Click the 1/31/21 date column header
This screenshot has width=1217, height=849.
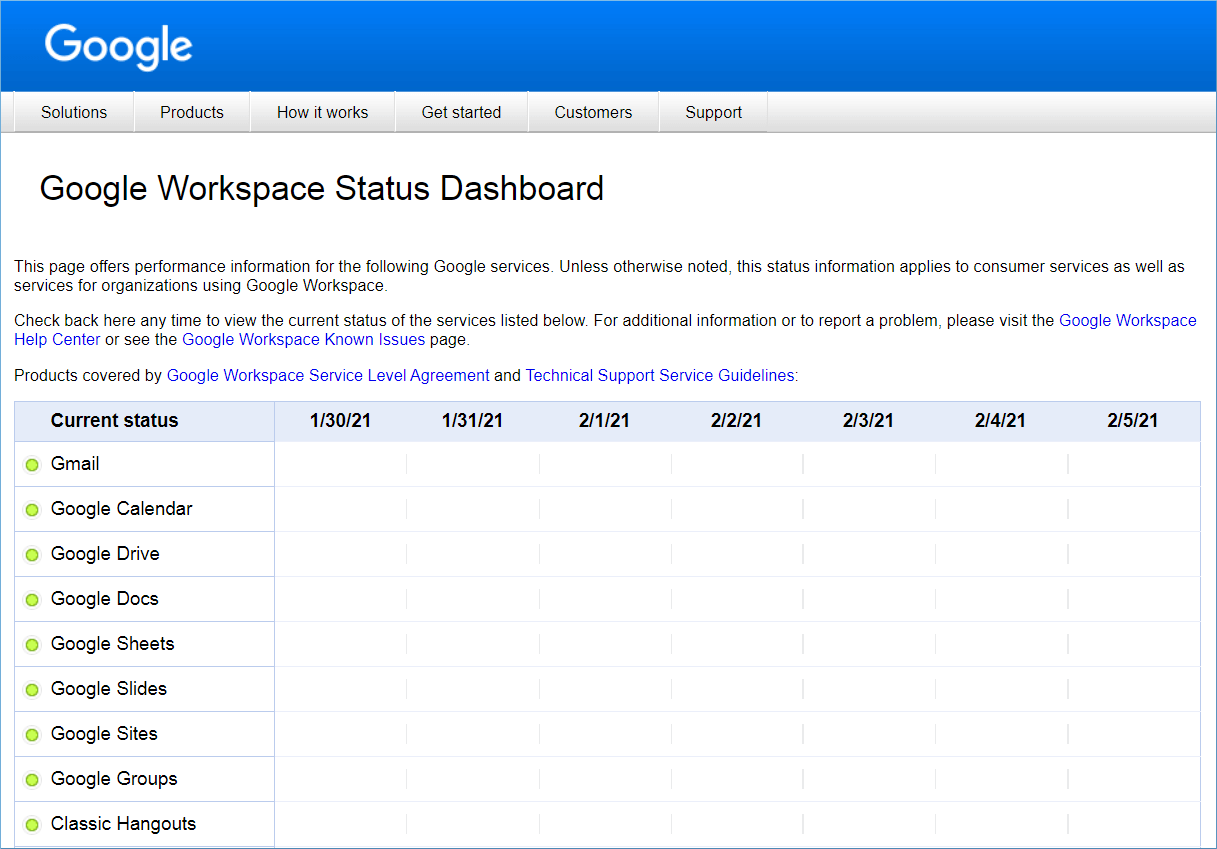[473, 421]
